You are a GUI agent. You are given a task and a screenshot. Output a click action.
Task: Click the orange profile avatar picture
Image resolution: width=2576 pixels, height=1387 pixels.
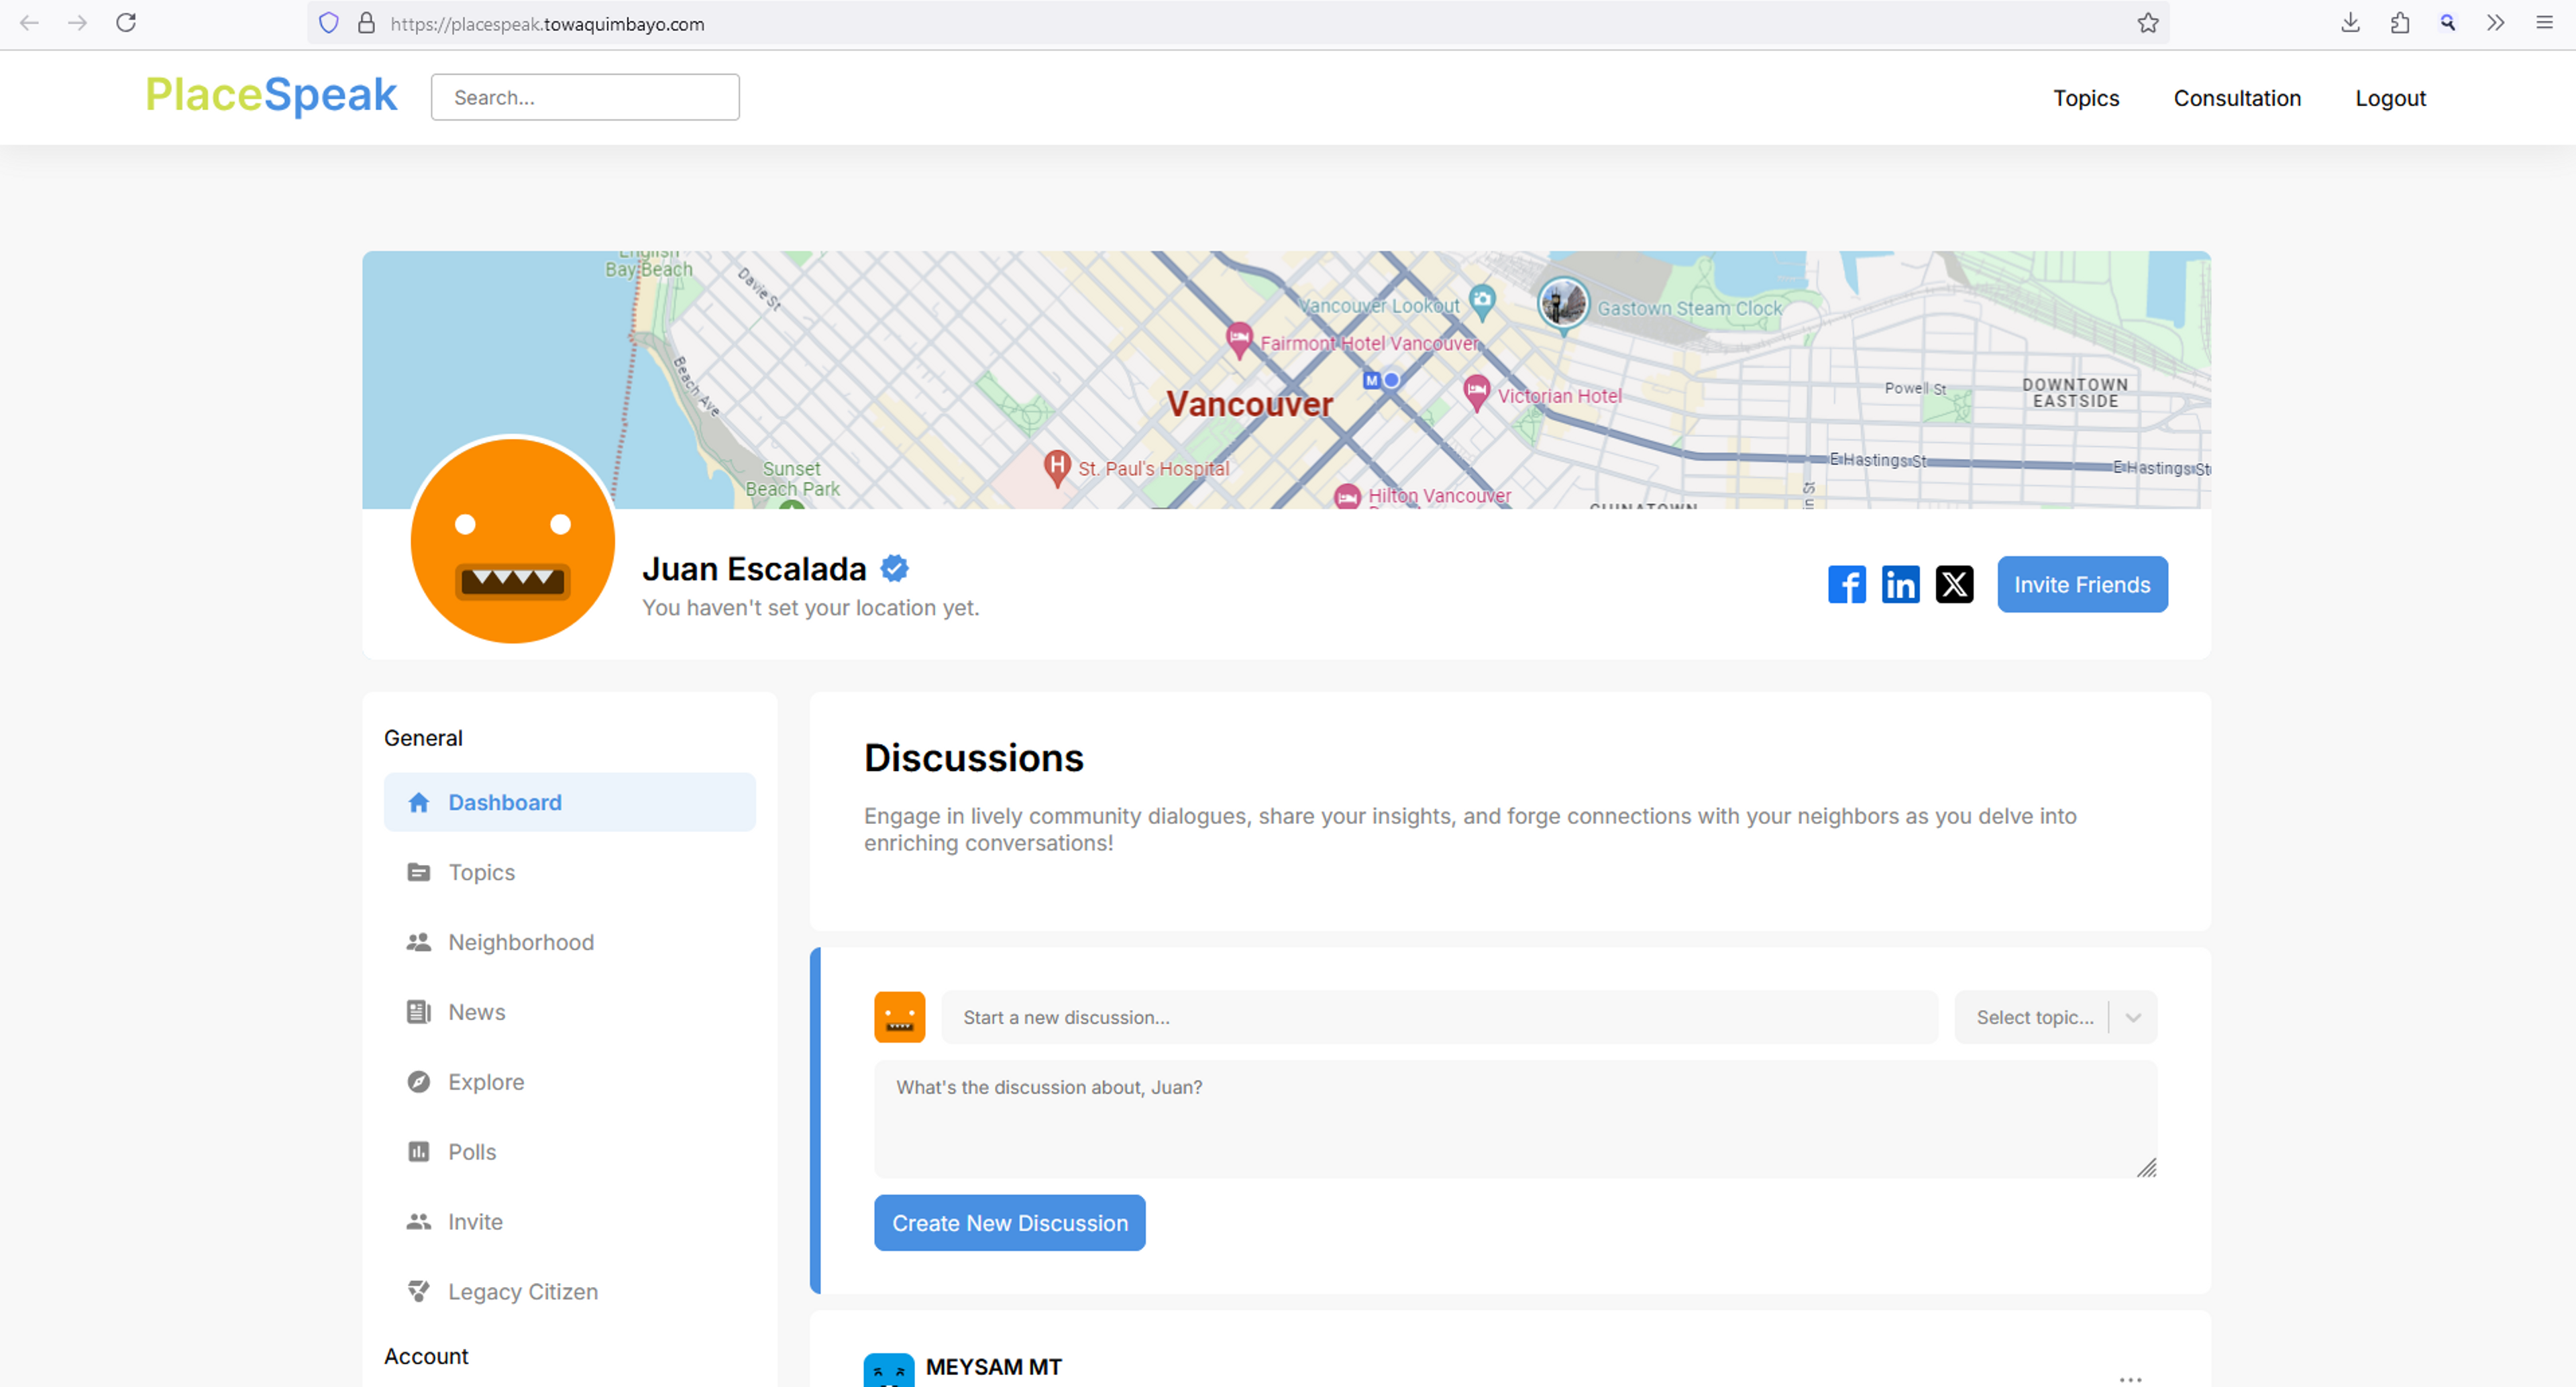pyautogui.click(x=512, y=540)
